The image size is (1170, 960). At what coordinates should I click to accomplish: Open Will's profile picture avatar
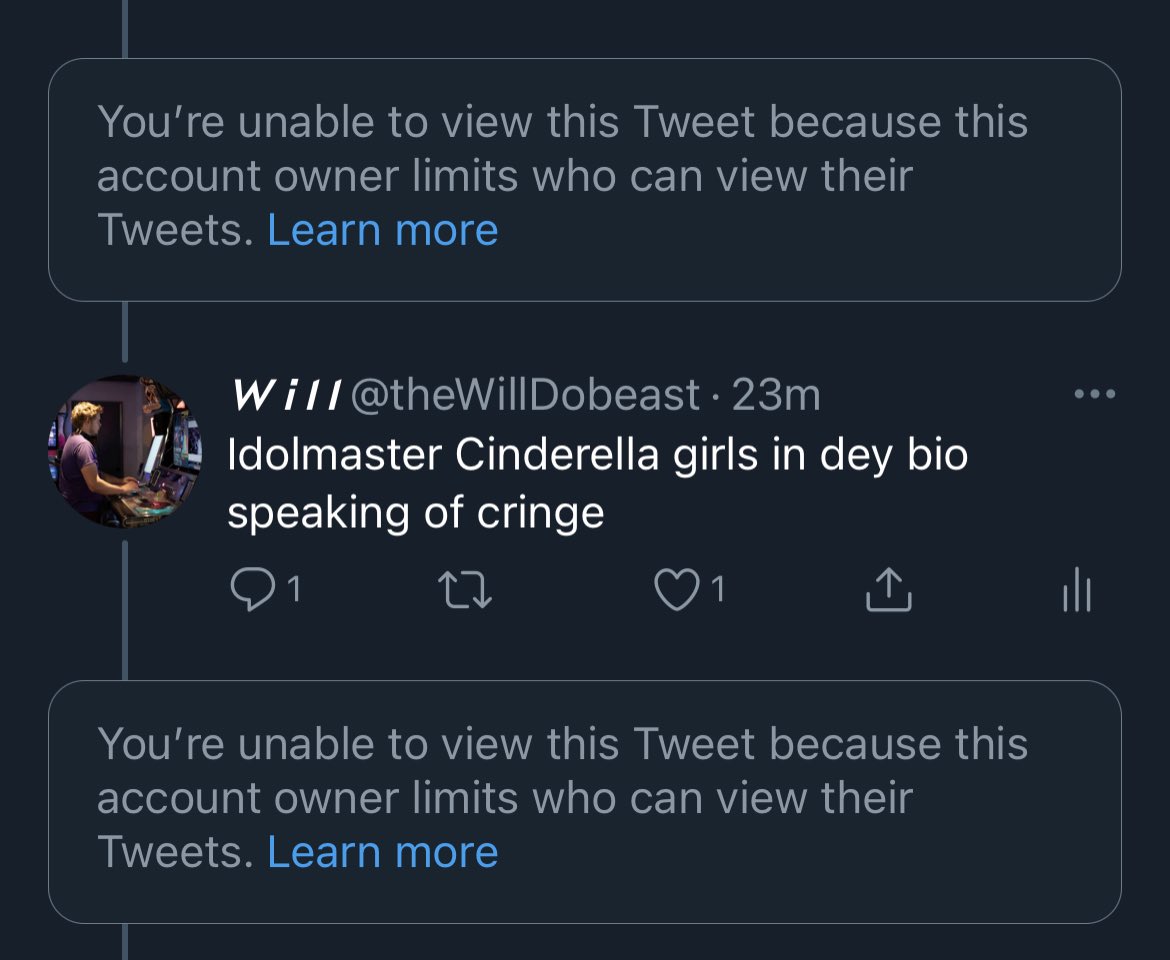124,451
